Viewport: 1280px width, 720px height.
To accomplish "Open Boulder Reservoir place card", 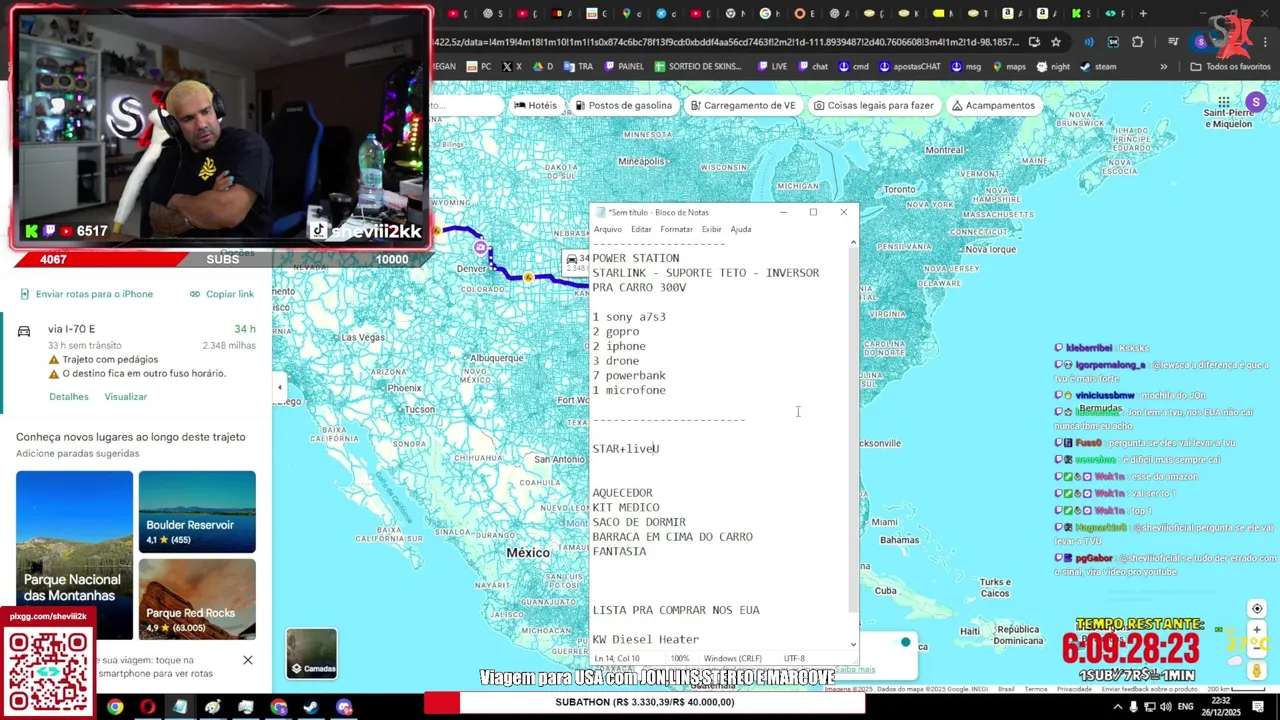I will pyautogui.click(x=197, y=512).
